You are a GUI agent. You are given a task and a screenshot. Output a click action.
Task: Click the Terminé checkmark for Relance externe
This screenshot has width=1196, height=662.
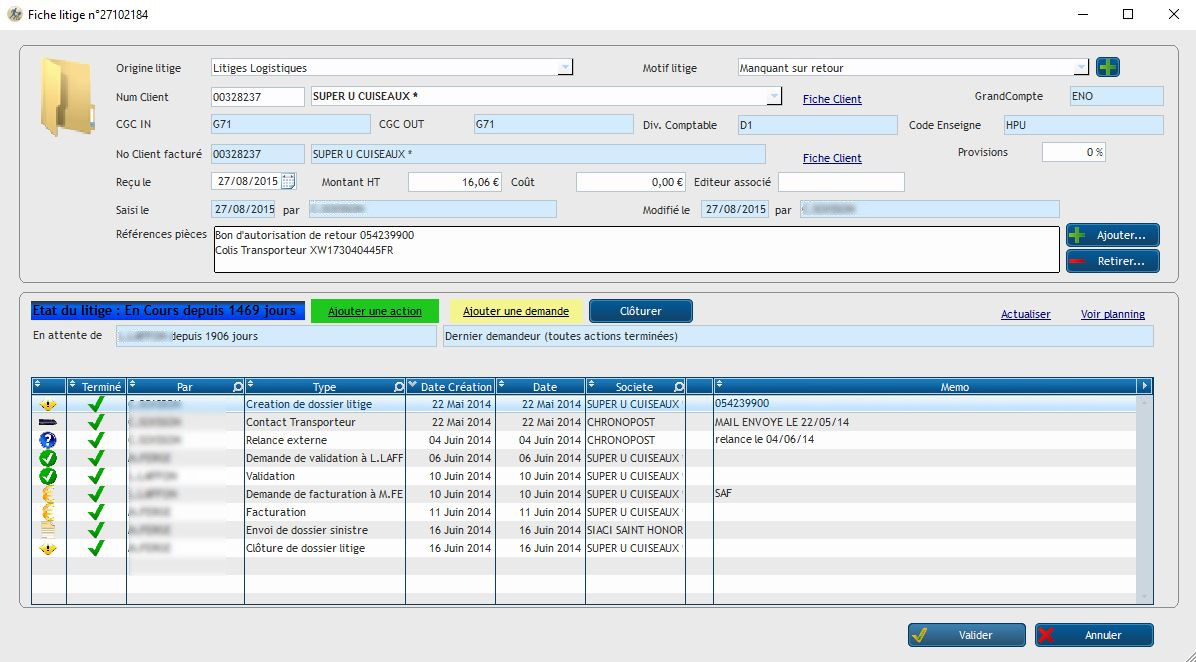[96, 440]
